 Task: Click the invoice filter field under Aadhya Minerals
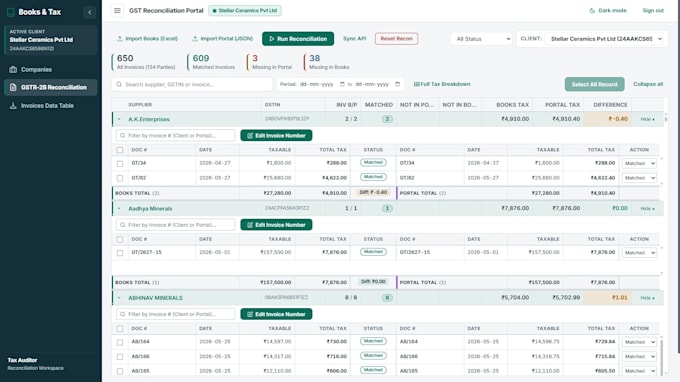pos(176,225)
